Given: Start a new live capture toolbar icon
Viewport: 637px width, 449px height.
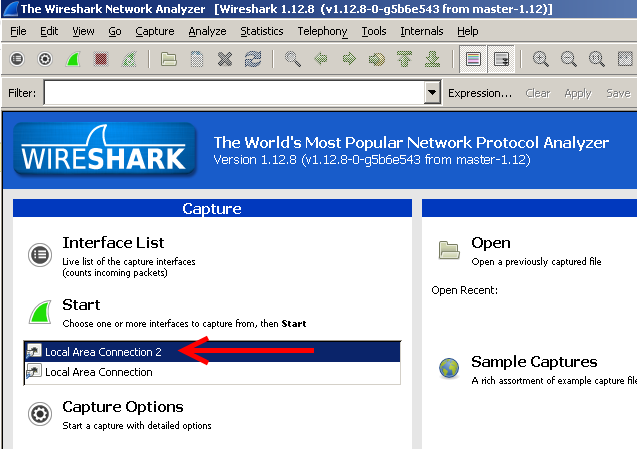Looking at the screenshot, I should tap(73, 59).
